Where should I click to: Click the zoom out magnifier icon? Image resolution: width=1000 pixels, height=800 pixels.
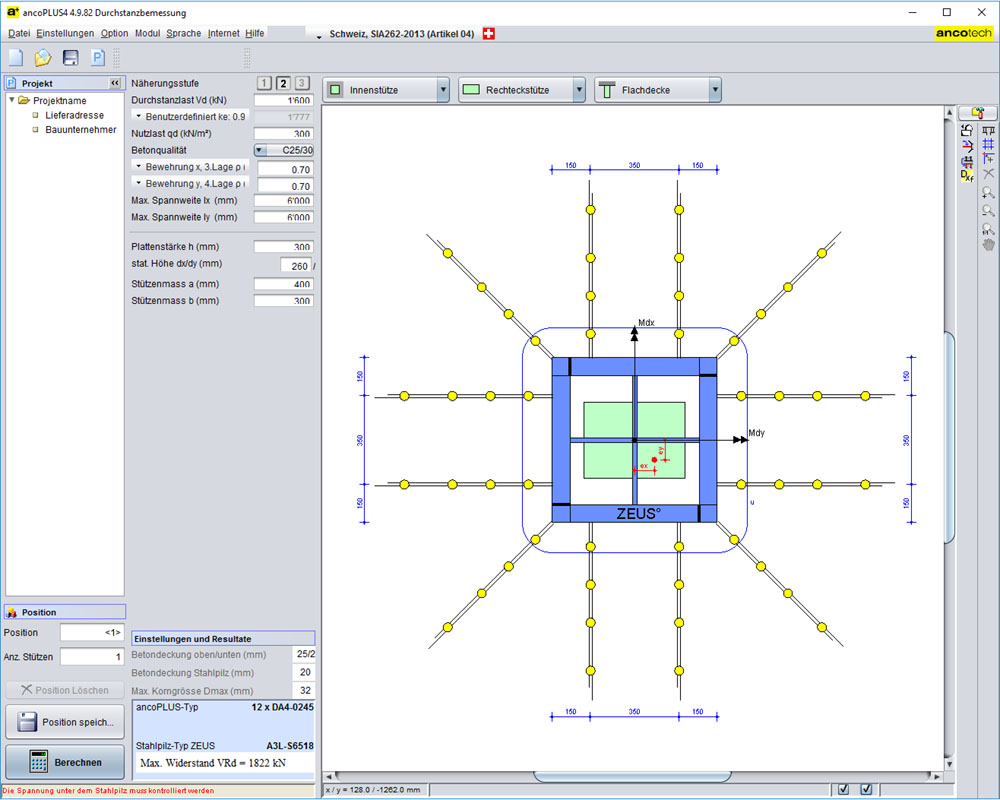[988, 211]
